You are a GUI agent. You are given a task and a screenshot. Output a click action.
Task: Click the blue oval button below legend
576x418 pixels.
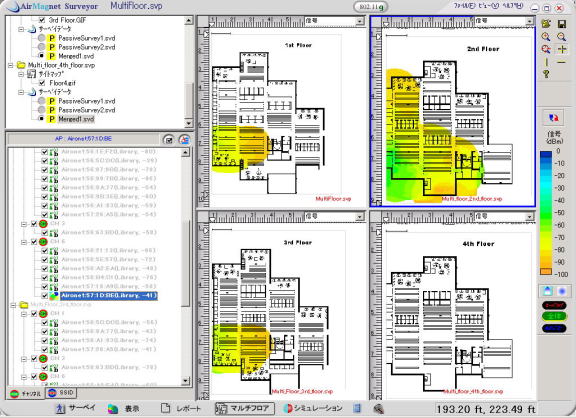[554, 328]
